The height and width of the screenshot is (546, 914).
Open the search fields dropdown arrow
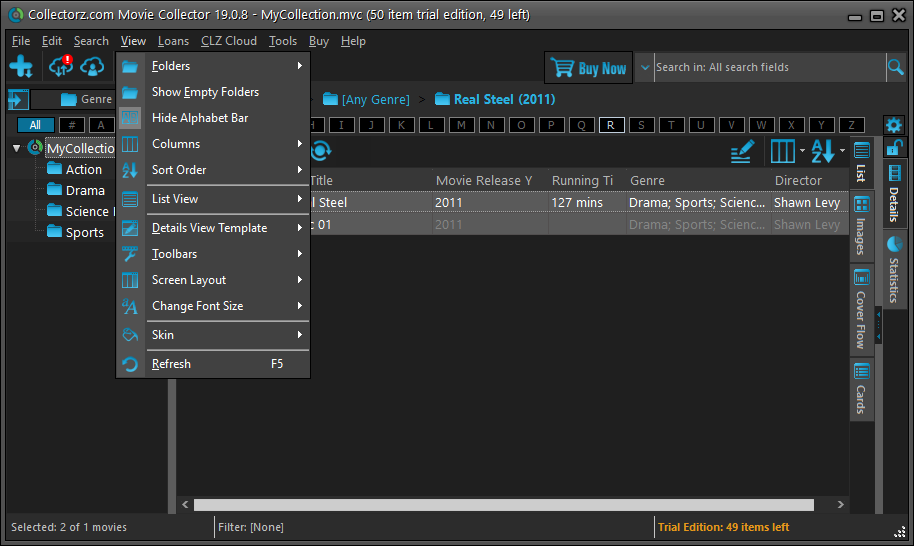(x=647, y=67)
